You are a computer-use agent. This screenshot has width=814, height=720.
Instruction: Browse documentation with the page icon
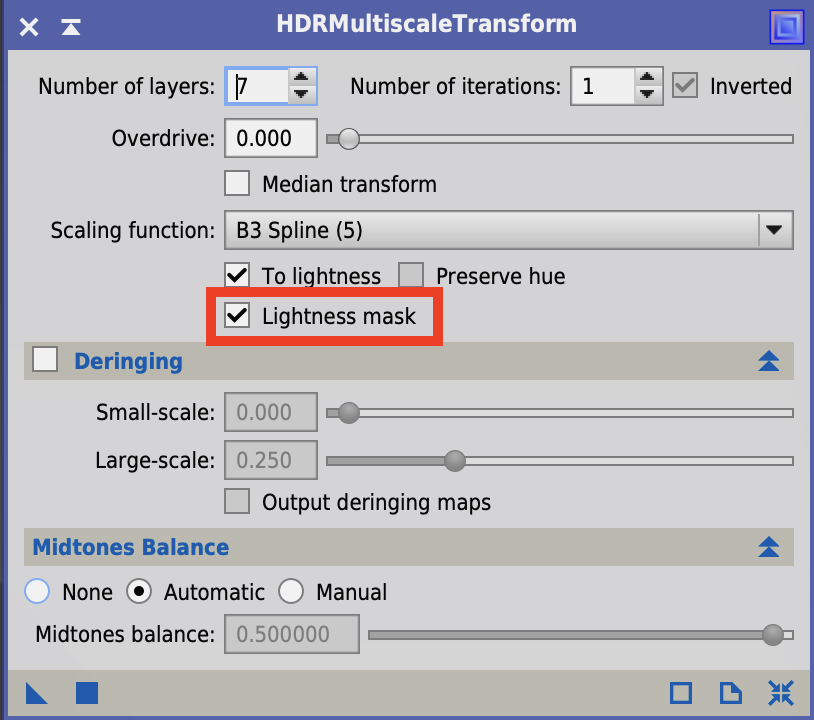730,693
